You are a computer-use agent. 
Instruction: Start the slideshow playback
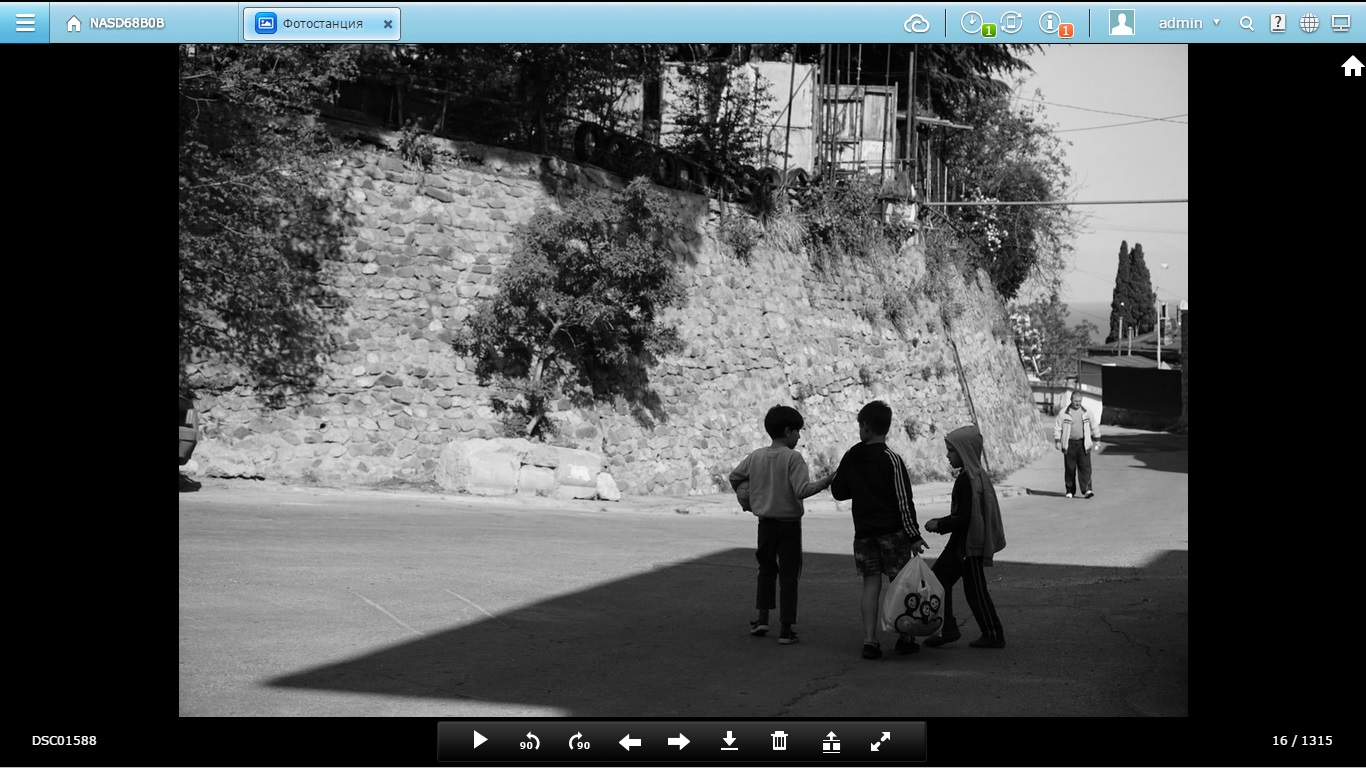pos(480,741)
